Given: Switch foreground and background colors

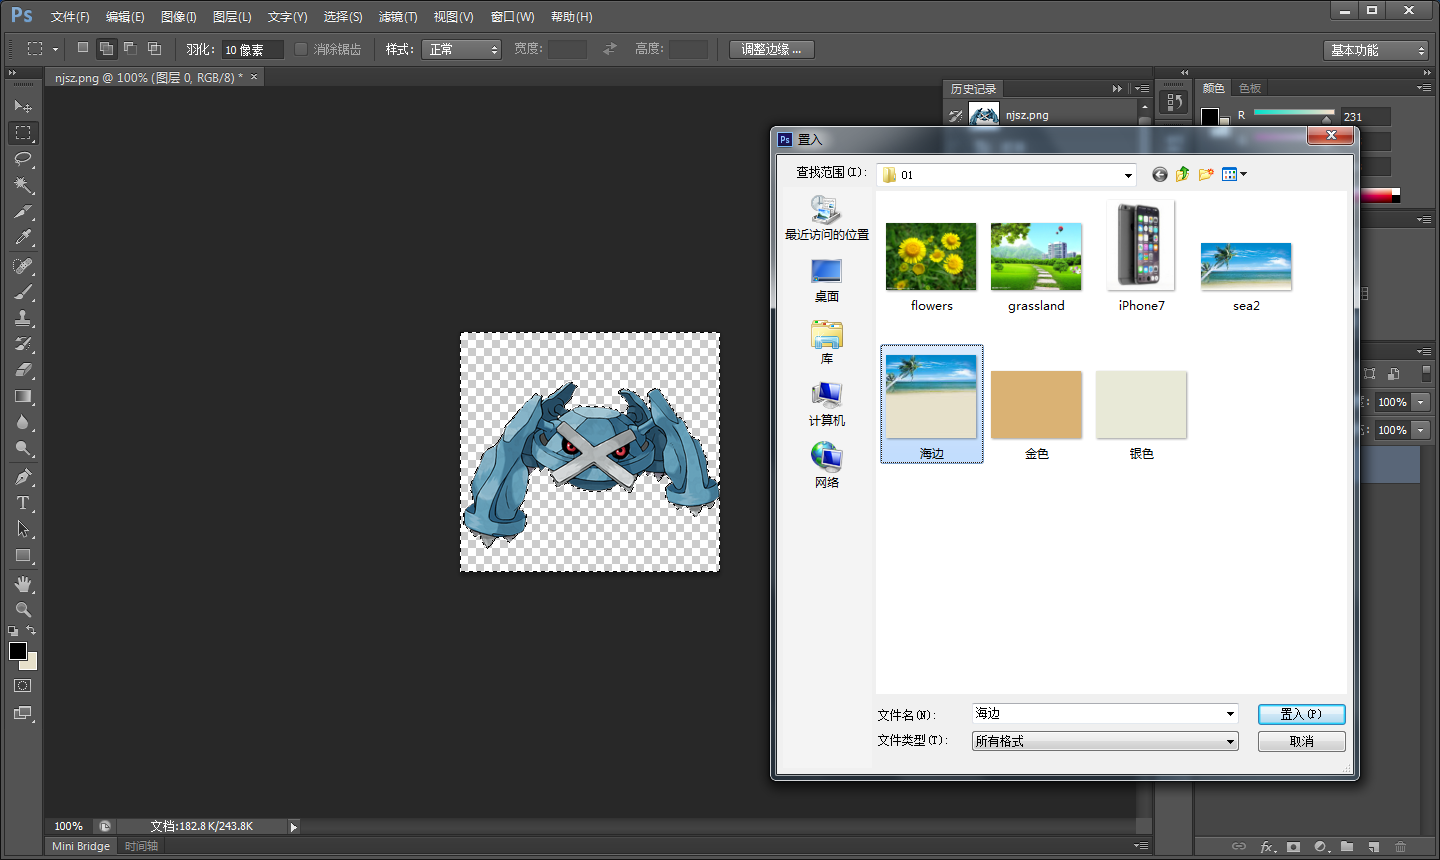Looking at the screenshot, I should click(x=31, y=630).
